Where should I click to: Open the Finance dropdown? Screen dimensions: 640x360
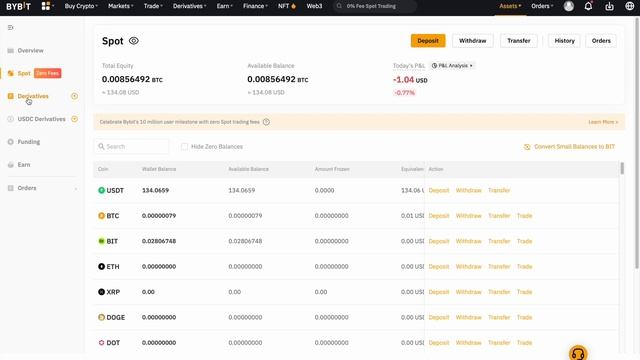point(255,6)
